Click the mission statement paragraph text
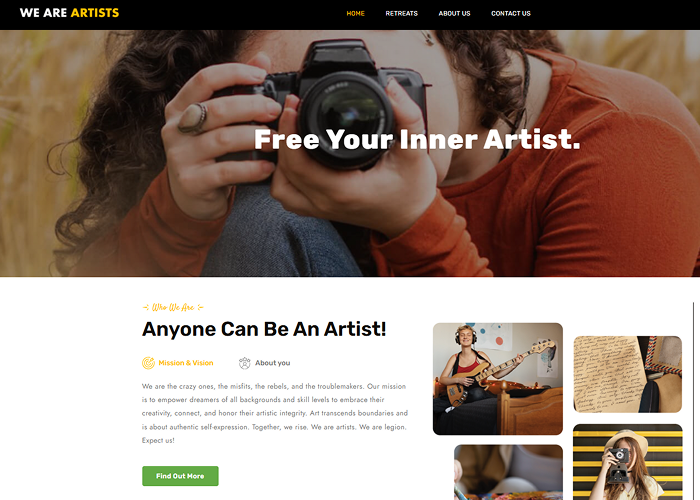Image resolution: width=700 pixels, height=500 pixels. pos(275,413)
